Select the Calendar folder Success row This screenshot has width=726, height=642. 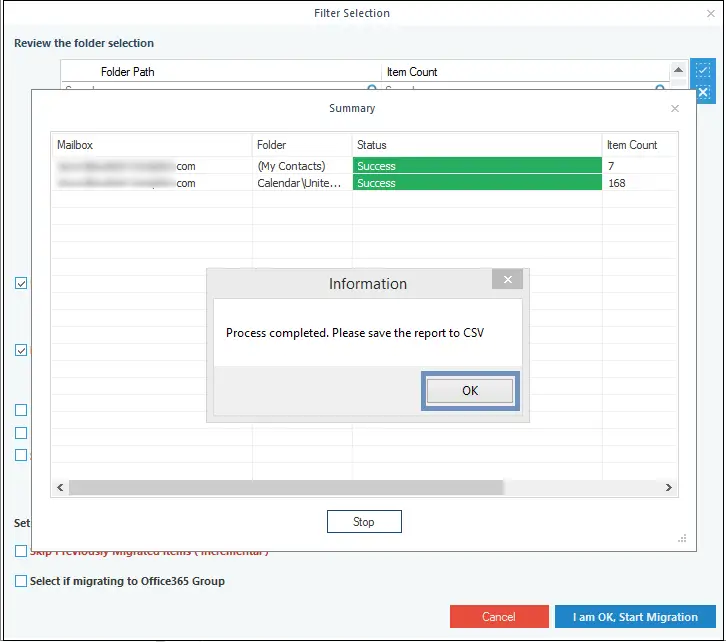(x=364, y=183)
